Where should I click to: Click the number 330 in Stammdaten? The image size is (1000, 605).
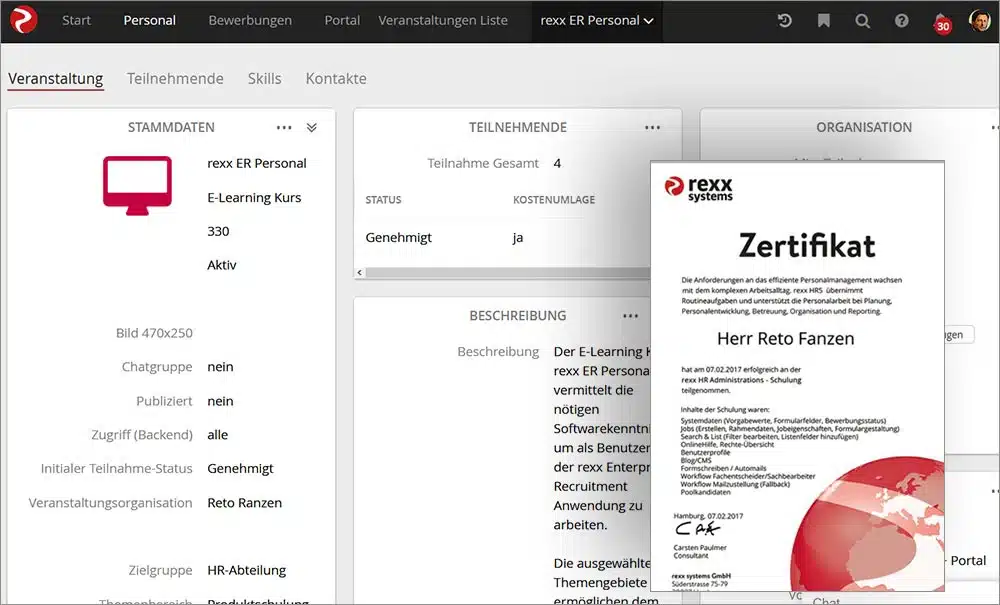(218, 231)
